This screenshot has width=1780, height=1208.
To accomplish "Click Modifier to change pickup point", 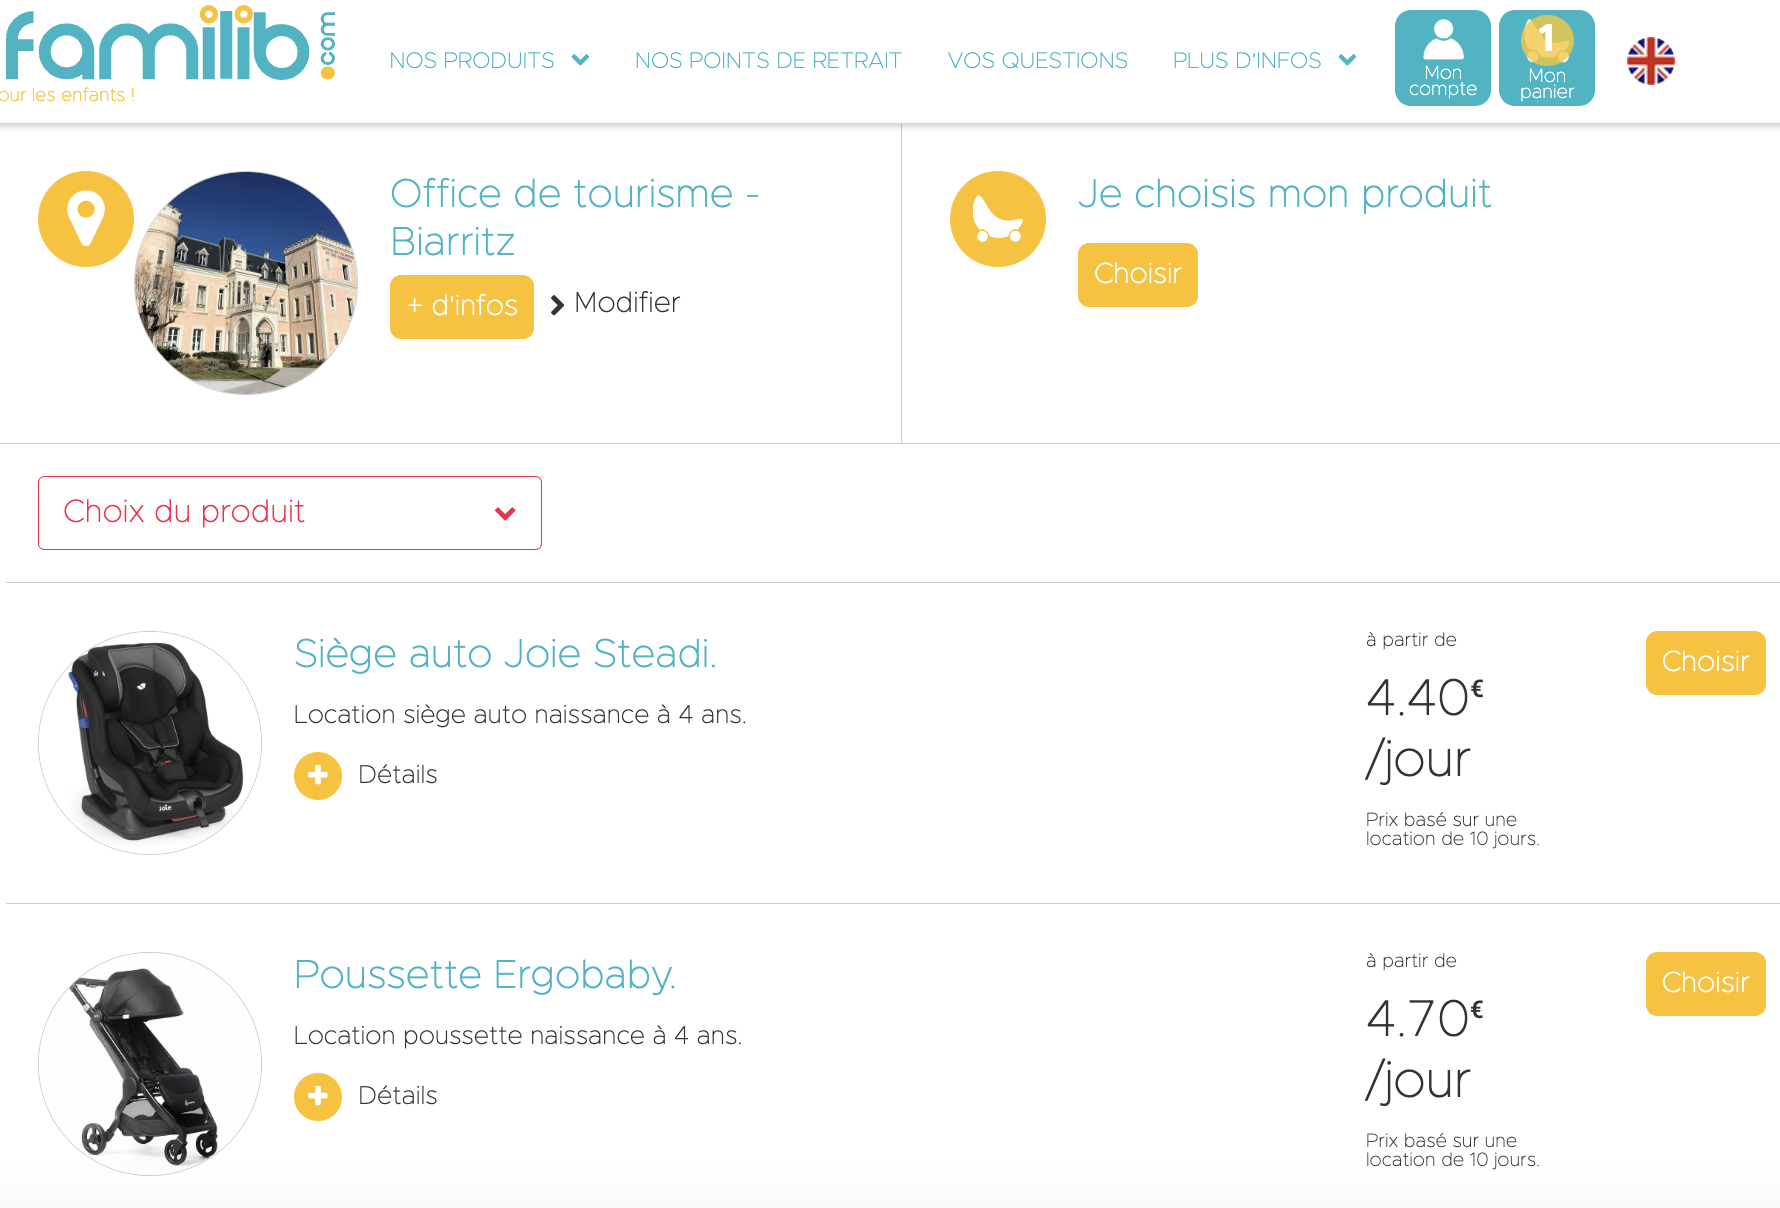I will click(626, 303).
